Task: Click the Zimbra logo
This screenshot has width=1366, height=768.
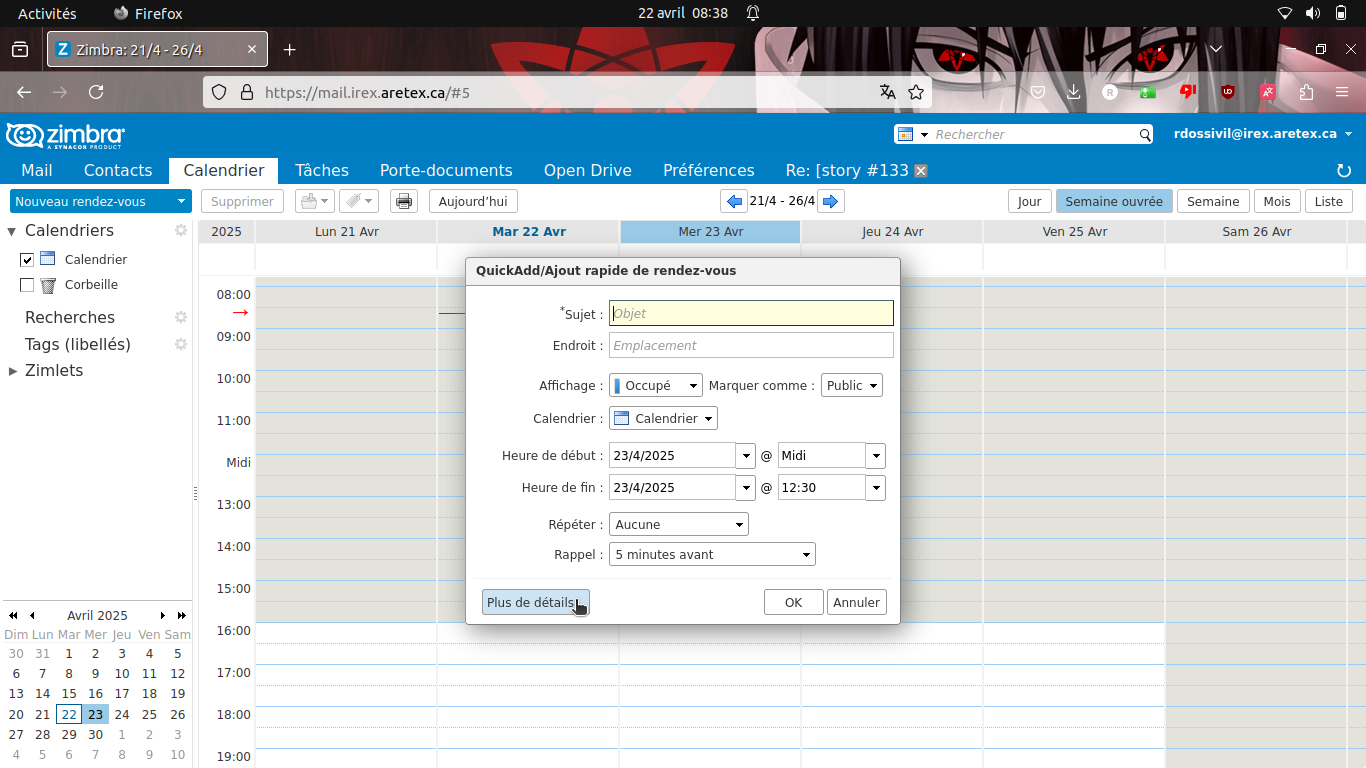Action: 66,135
